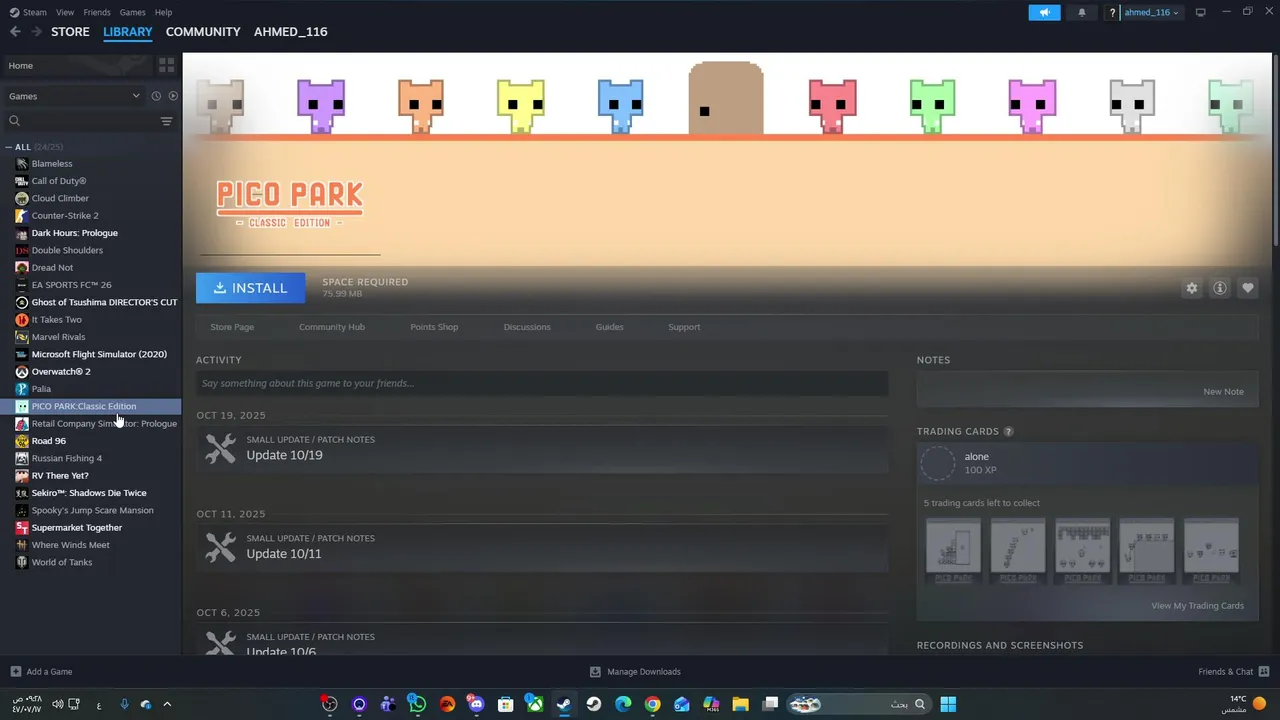Image resolution: width=1280 pixels, height=720 pixels.
Task: Open the View menu
Action: (65, 12)
